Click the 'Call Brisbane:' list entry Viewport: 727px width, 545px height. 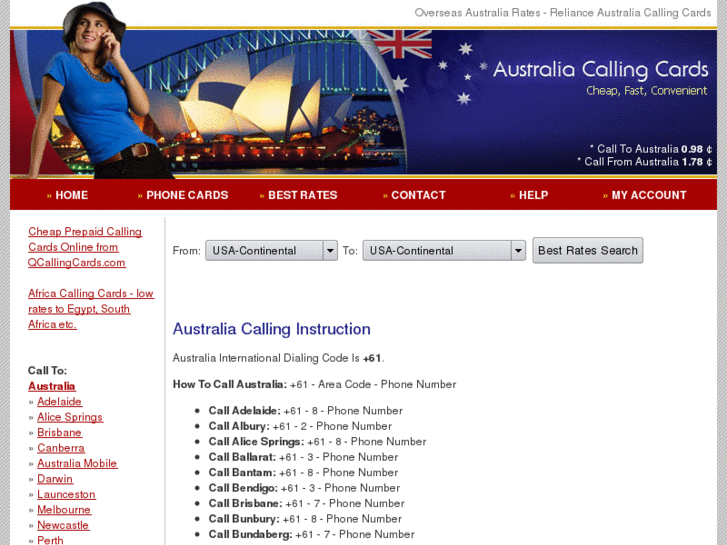coord(306,503)
